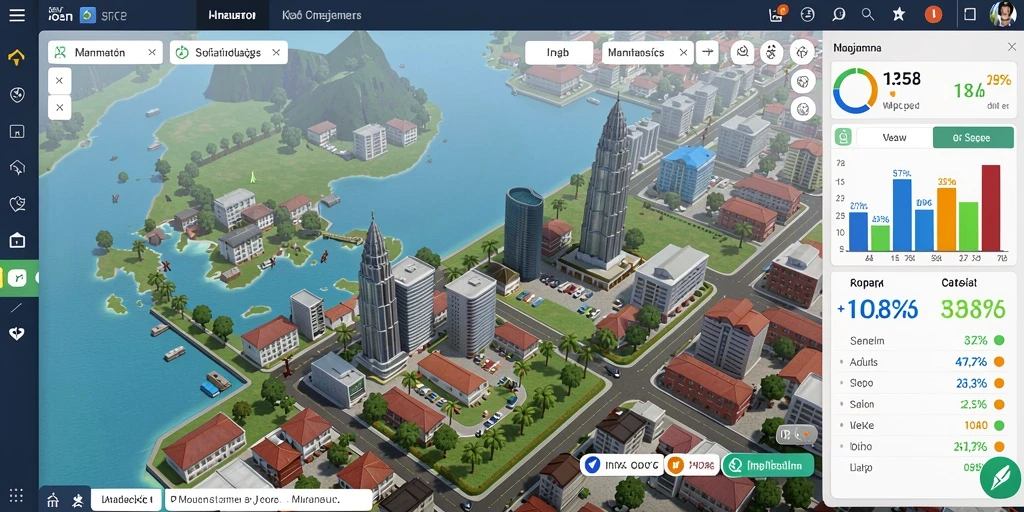Click the tallest red bar in chart
Viewport: 1024px width, 512px height.
(x=991, y=208)
